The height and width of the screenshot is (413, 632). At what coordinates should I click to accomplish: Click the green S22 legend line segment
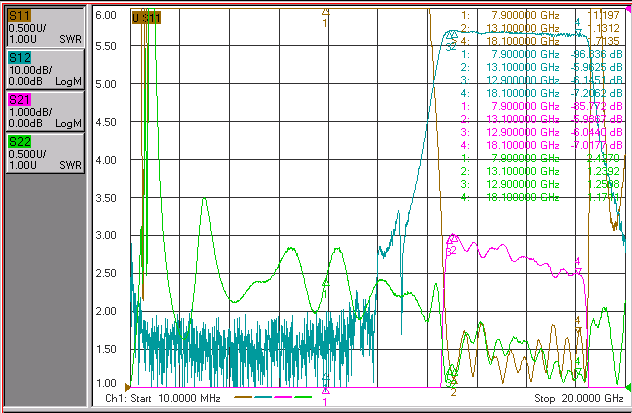point(303,397)
